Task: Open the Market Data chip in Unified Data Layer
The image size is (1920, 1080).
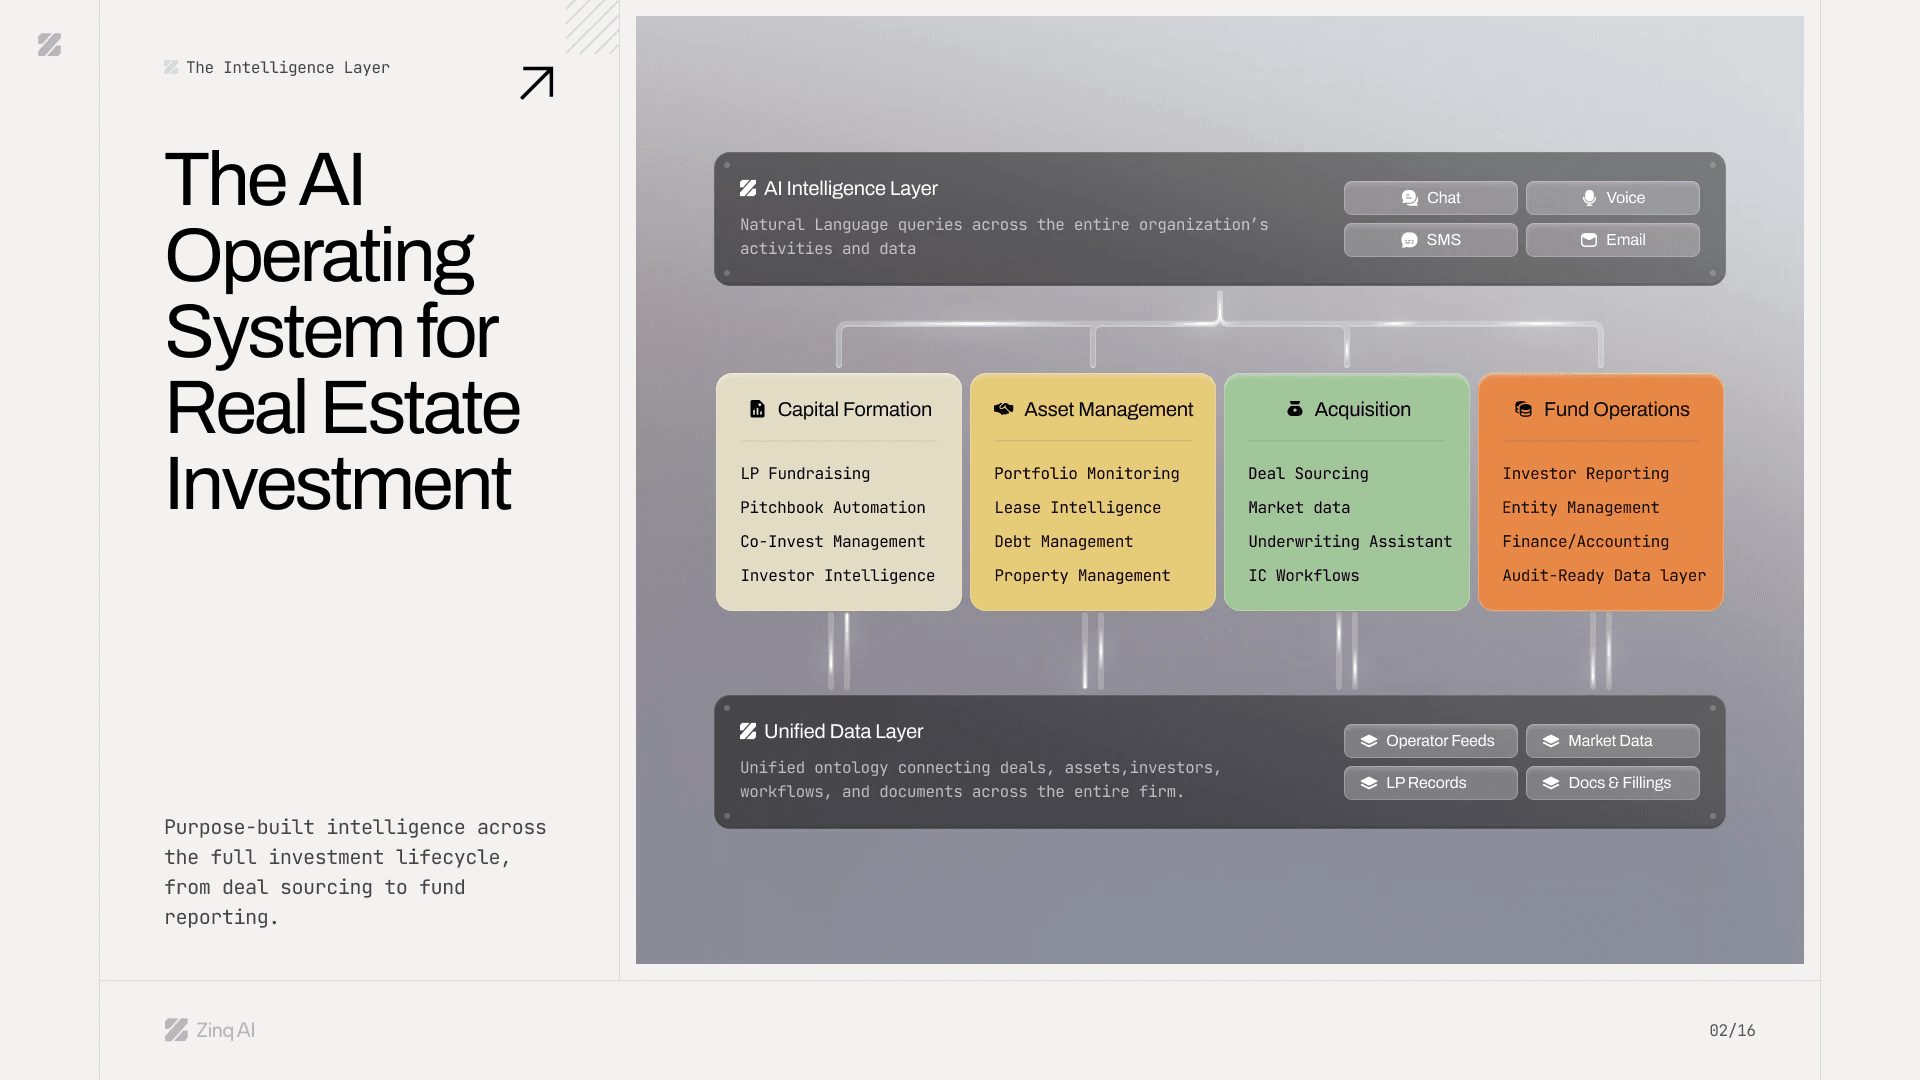Action: click(x=1613, y=741)
